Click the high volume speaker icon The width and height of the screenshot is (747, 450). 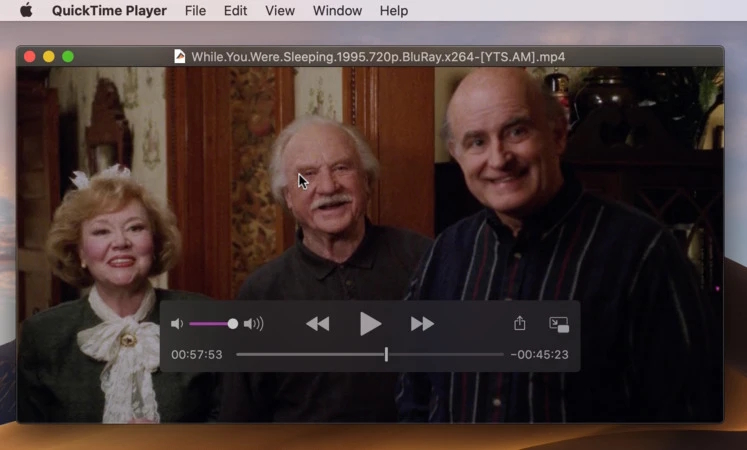(x=253, y=324)
